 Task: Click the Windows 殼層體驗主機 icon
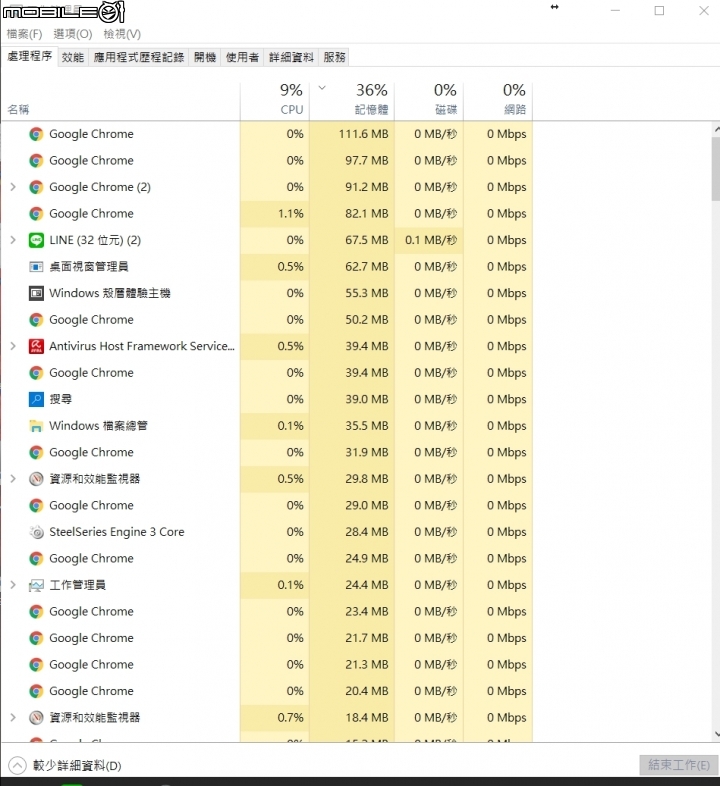pyautogui.click(x=36, y=293)
